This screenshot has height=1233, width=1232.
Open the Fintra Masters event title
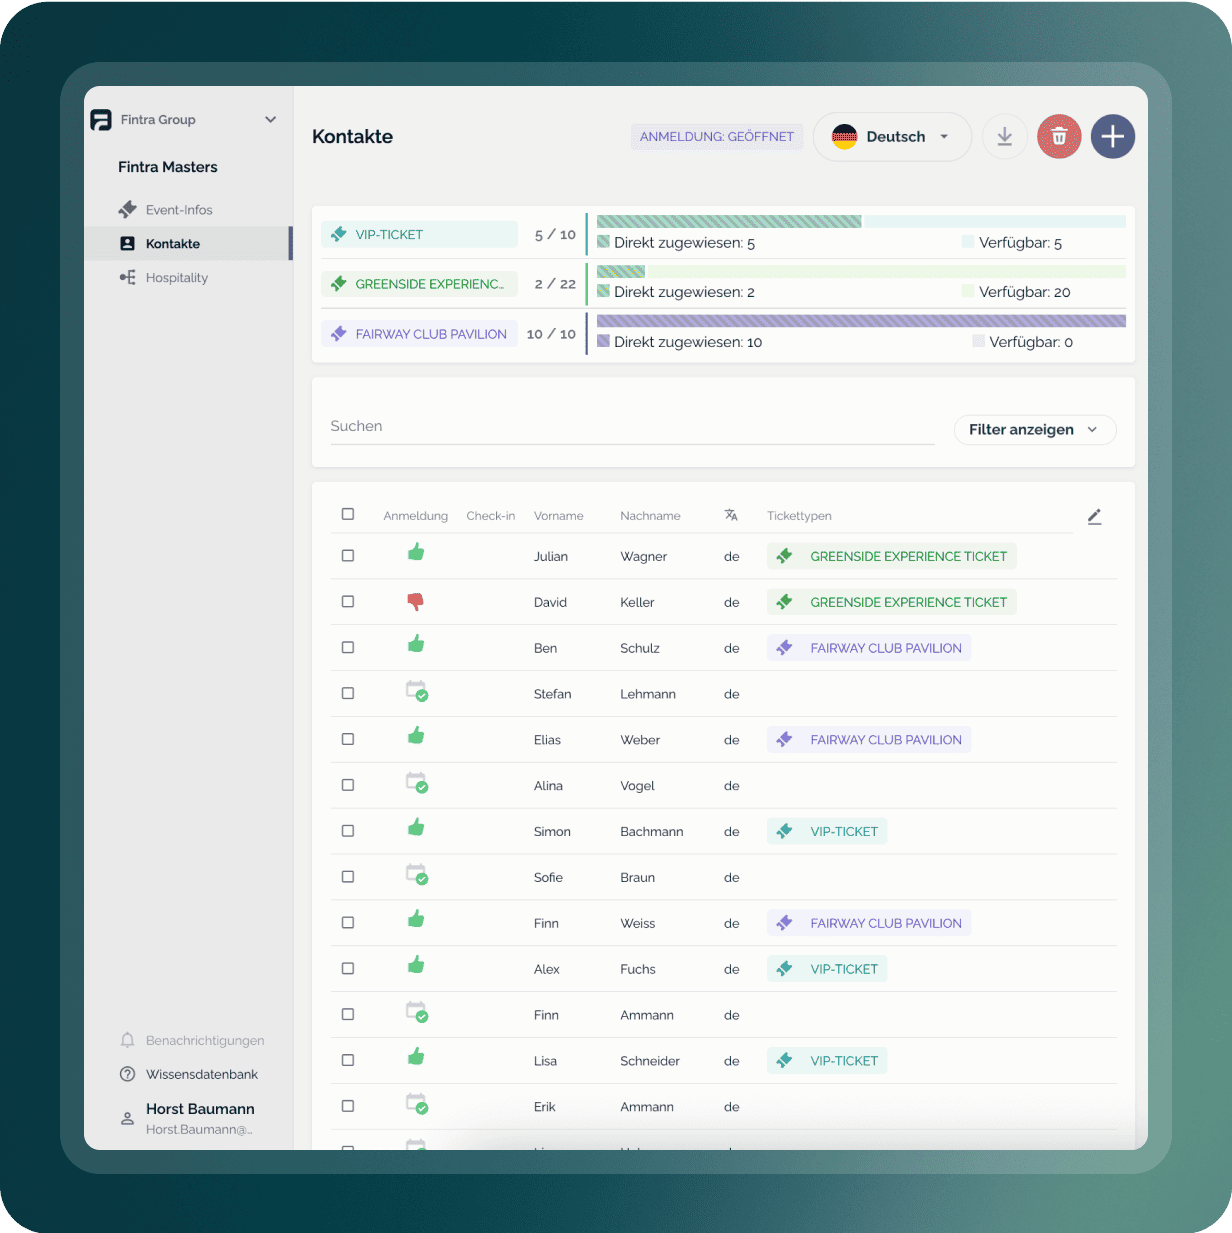click(x=168, y=167)
